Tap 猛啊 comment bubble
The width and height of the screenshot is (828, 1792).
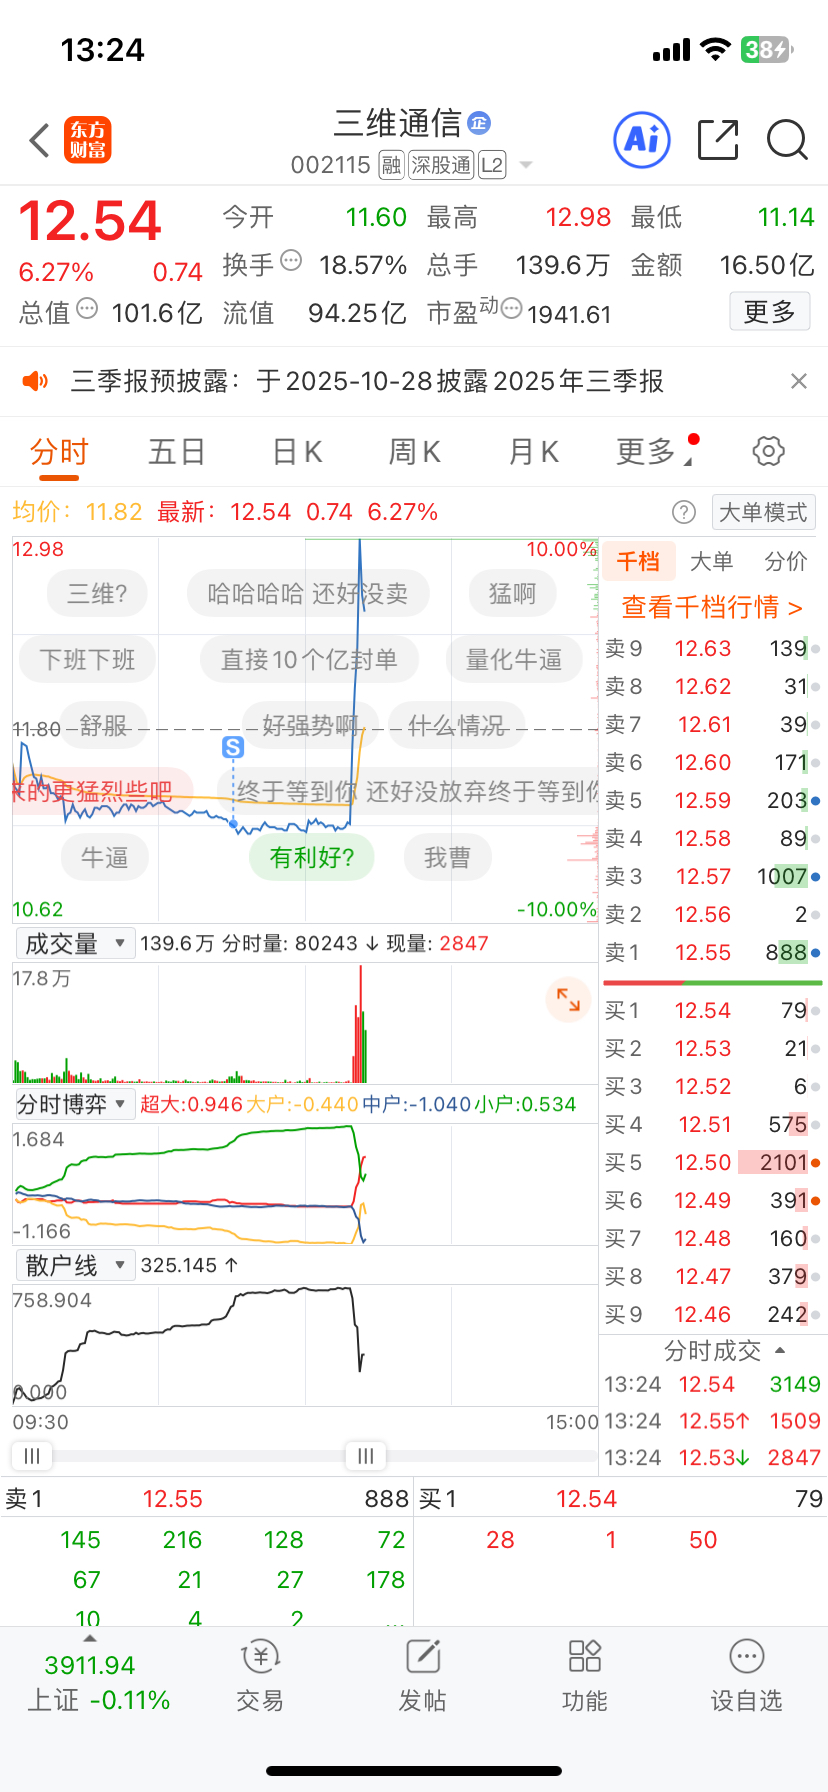tap(512, 594)
